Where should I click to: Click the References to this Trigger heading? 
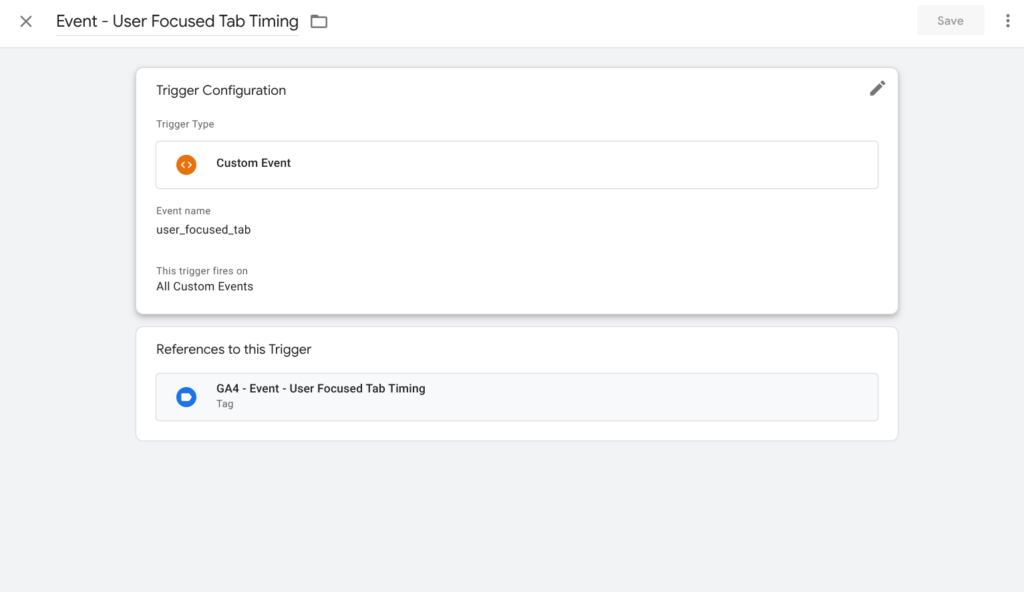pos(232,349)
